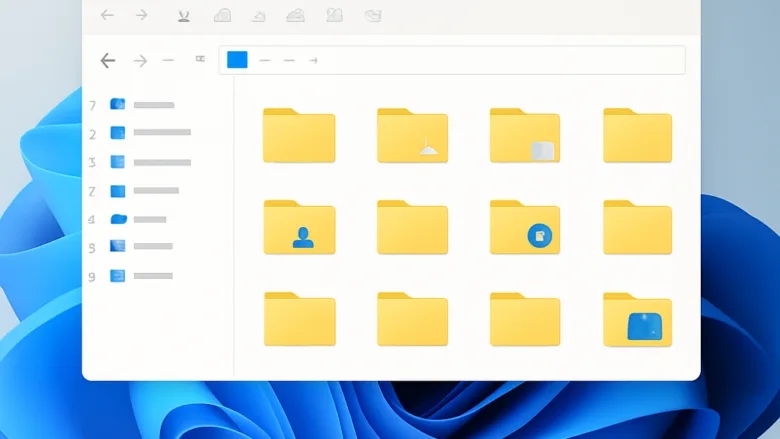Open the folder with the person silhouette
This screenshot has width=780, height=439.
pyautogui.click(x=299, y=227)
